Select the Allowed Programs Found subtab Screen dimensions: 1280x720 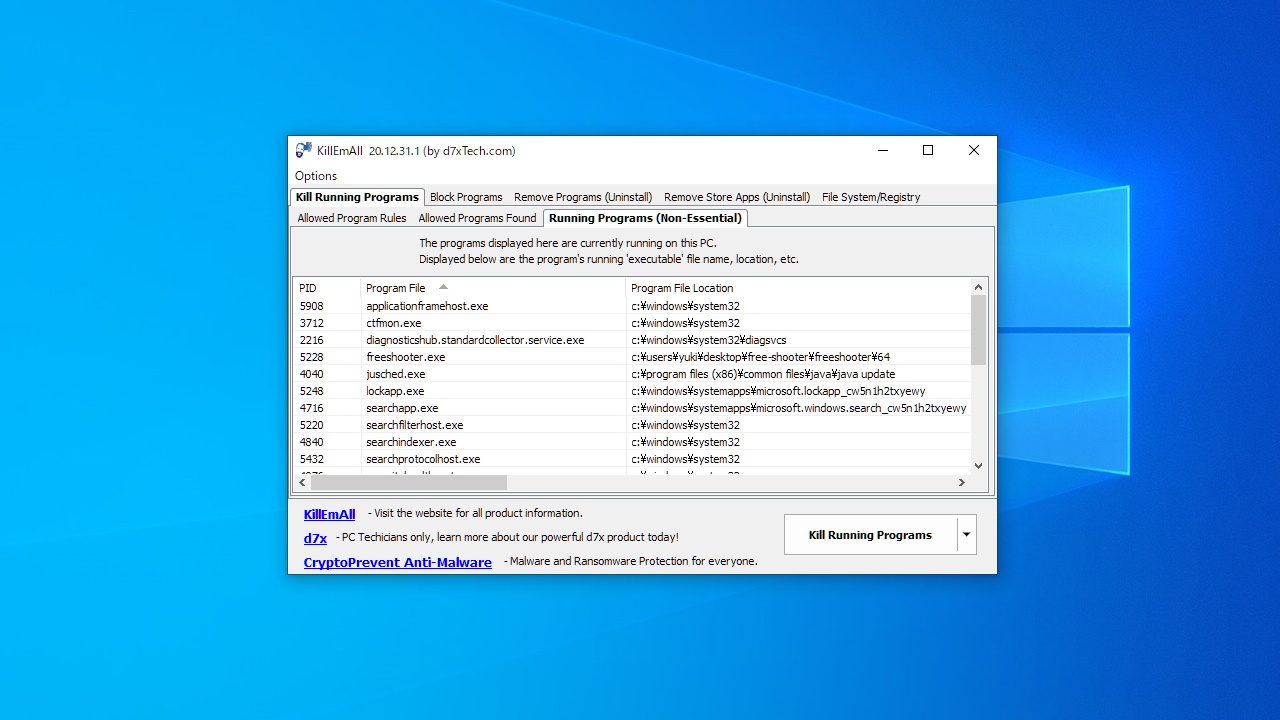click(x=477, y=218)
